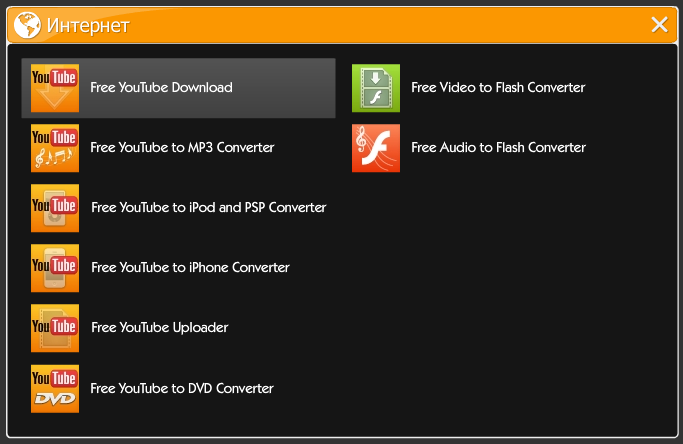Viewport: 683px width, 444px height.
Task: Select the Free YouTube Download label
Action: point(161,88)
